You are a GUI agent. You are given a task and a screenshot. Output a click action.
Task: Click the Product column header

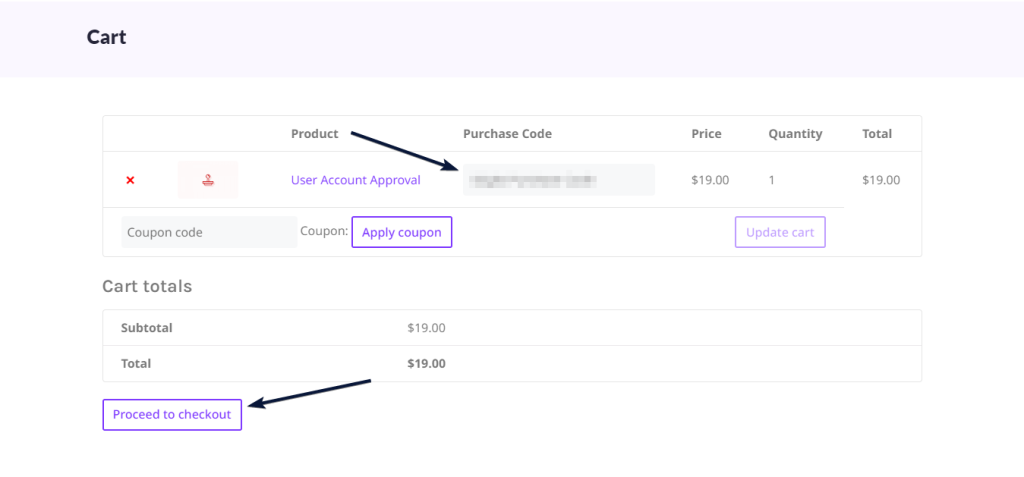[314, 134]
